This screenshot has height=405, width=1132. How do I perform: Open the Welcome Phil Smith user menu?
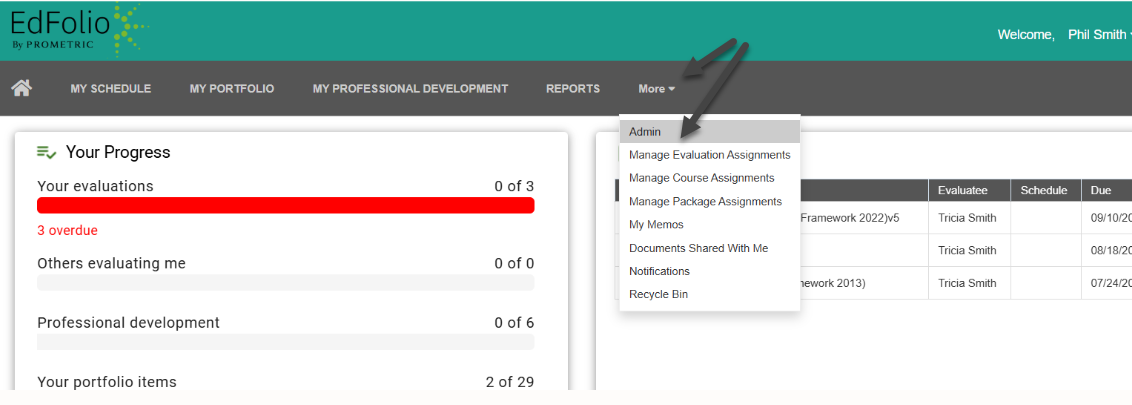tap(1064, 35)
